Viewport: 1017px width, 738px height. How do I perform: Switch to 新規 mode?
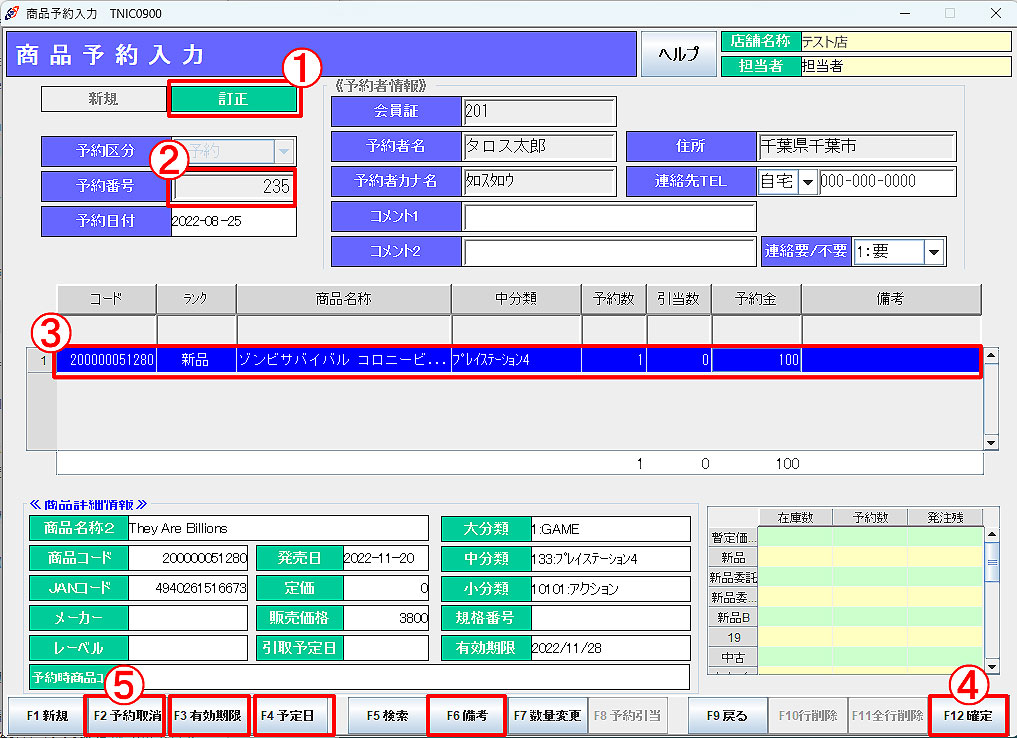(x=103, y=99)
